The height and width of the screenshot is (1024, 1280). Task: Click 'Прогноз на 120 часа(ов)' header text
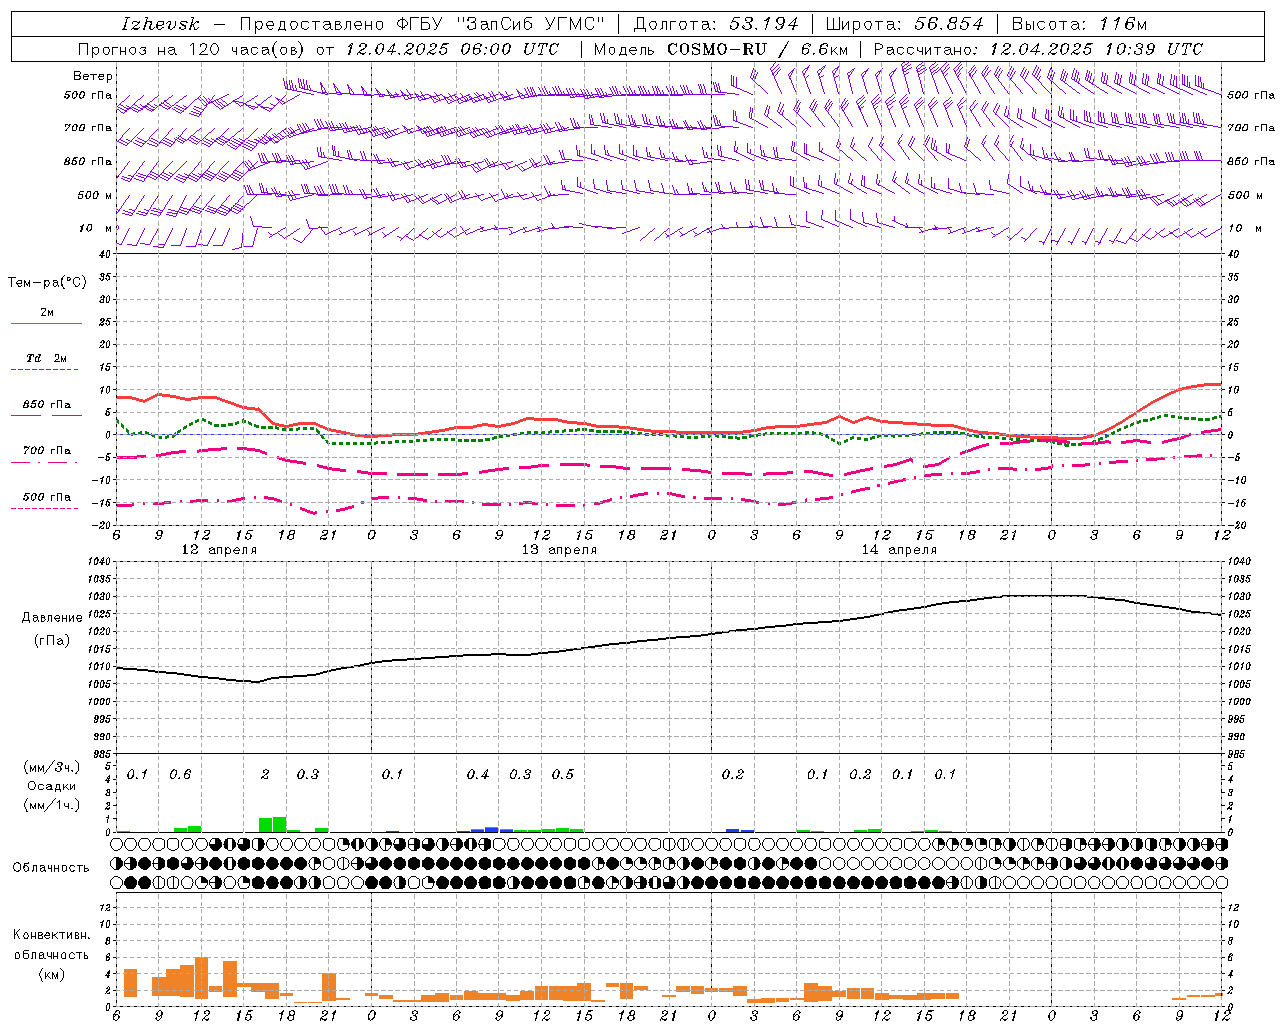(191, 49)
